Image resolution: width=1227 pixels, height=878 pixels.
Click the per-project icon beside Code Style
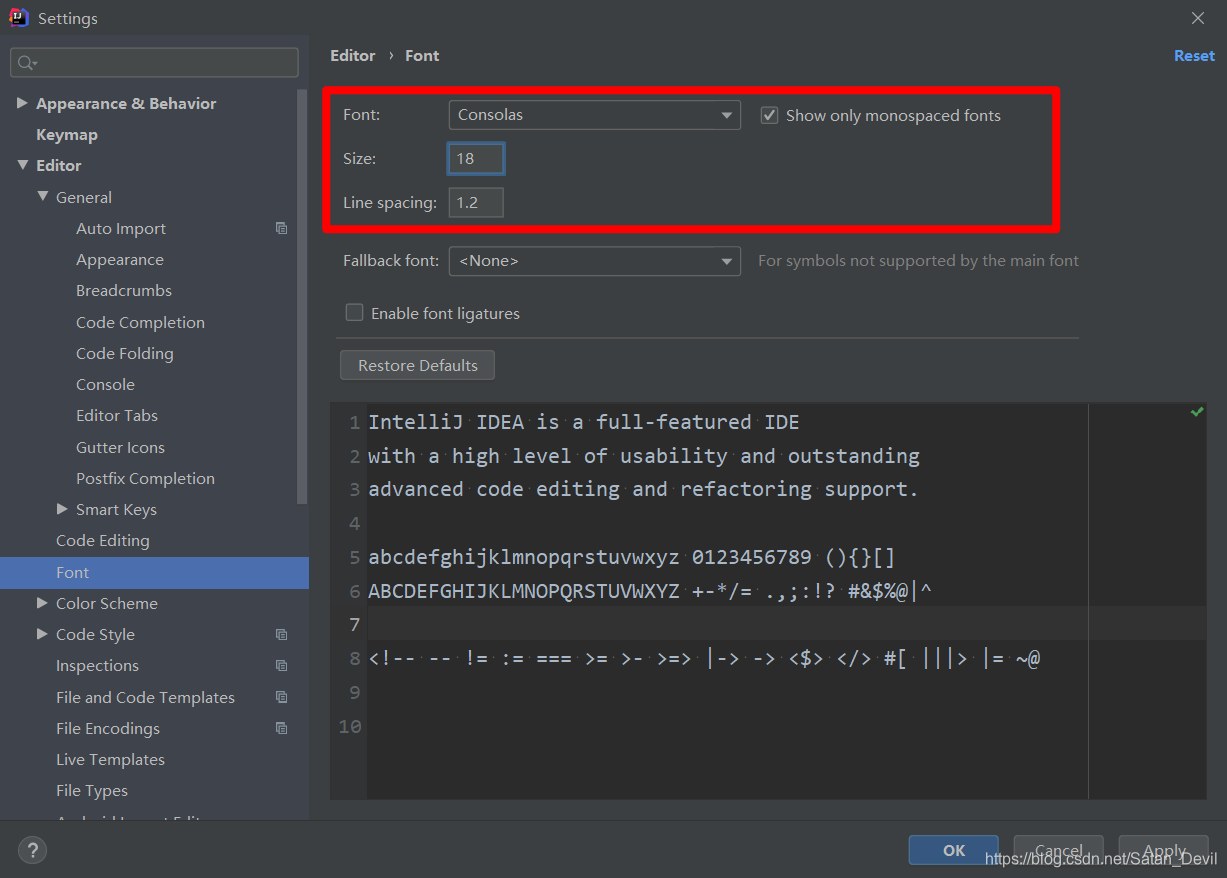point(282,634)
